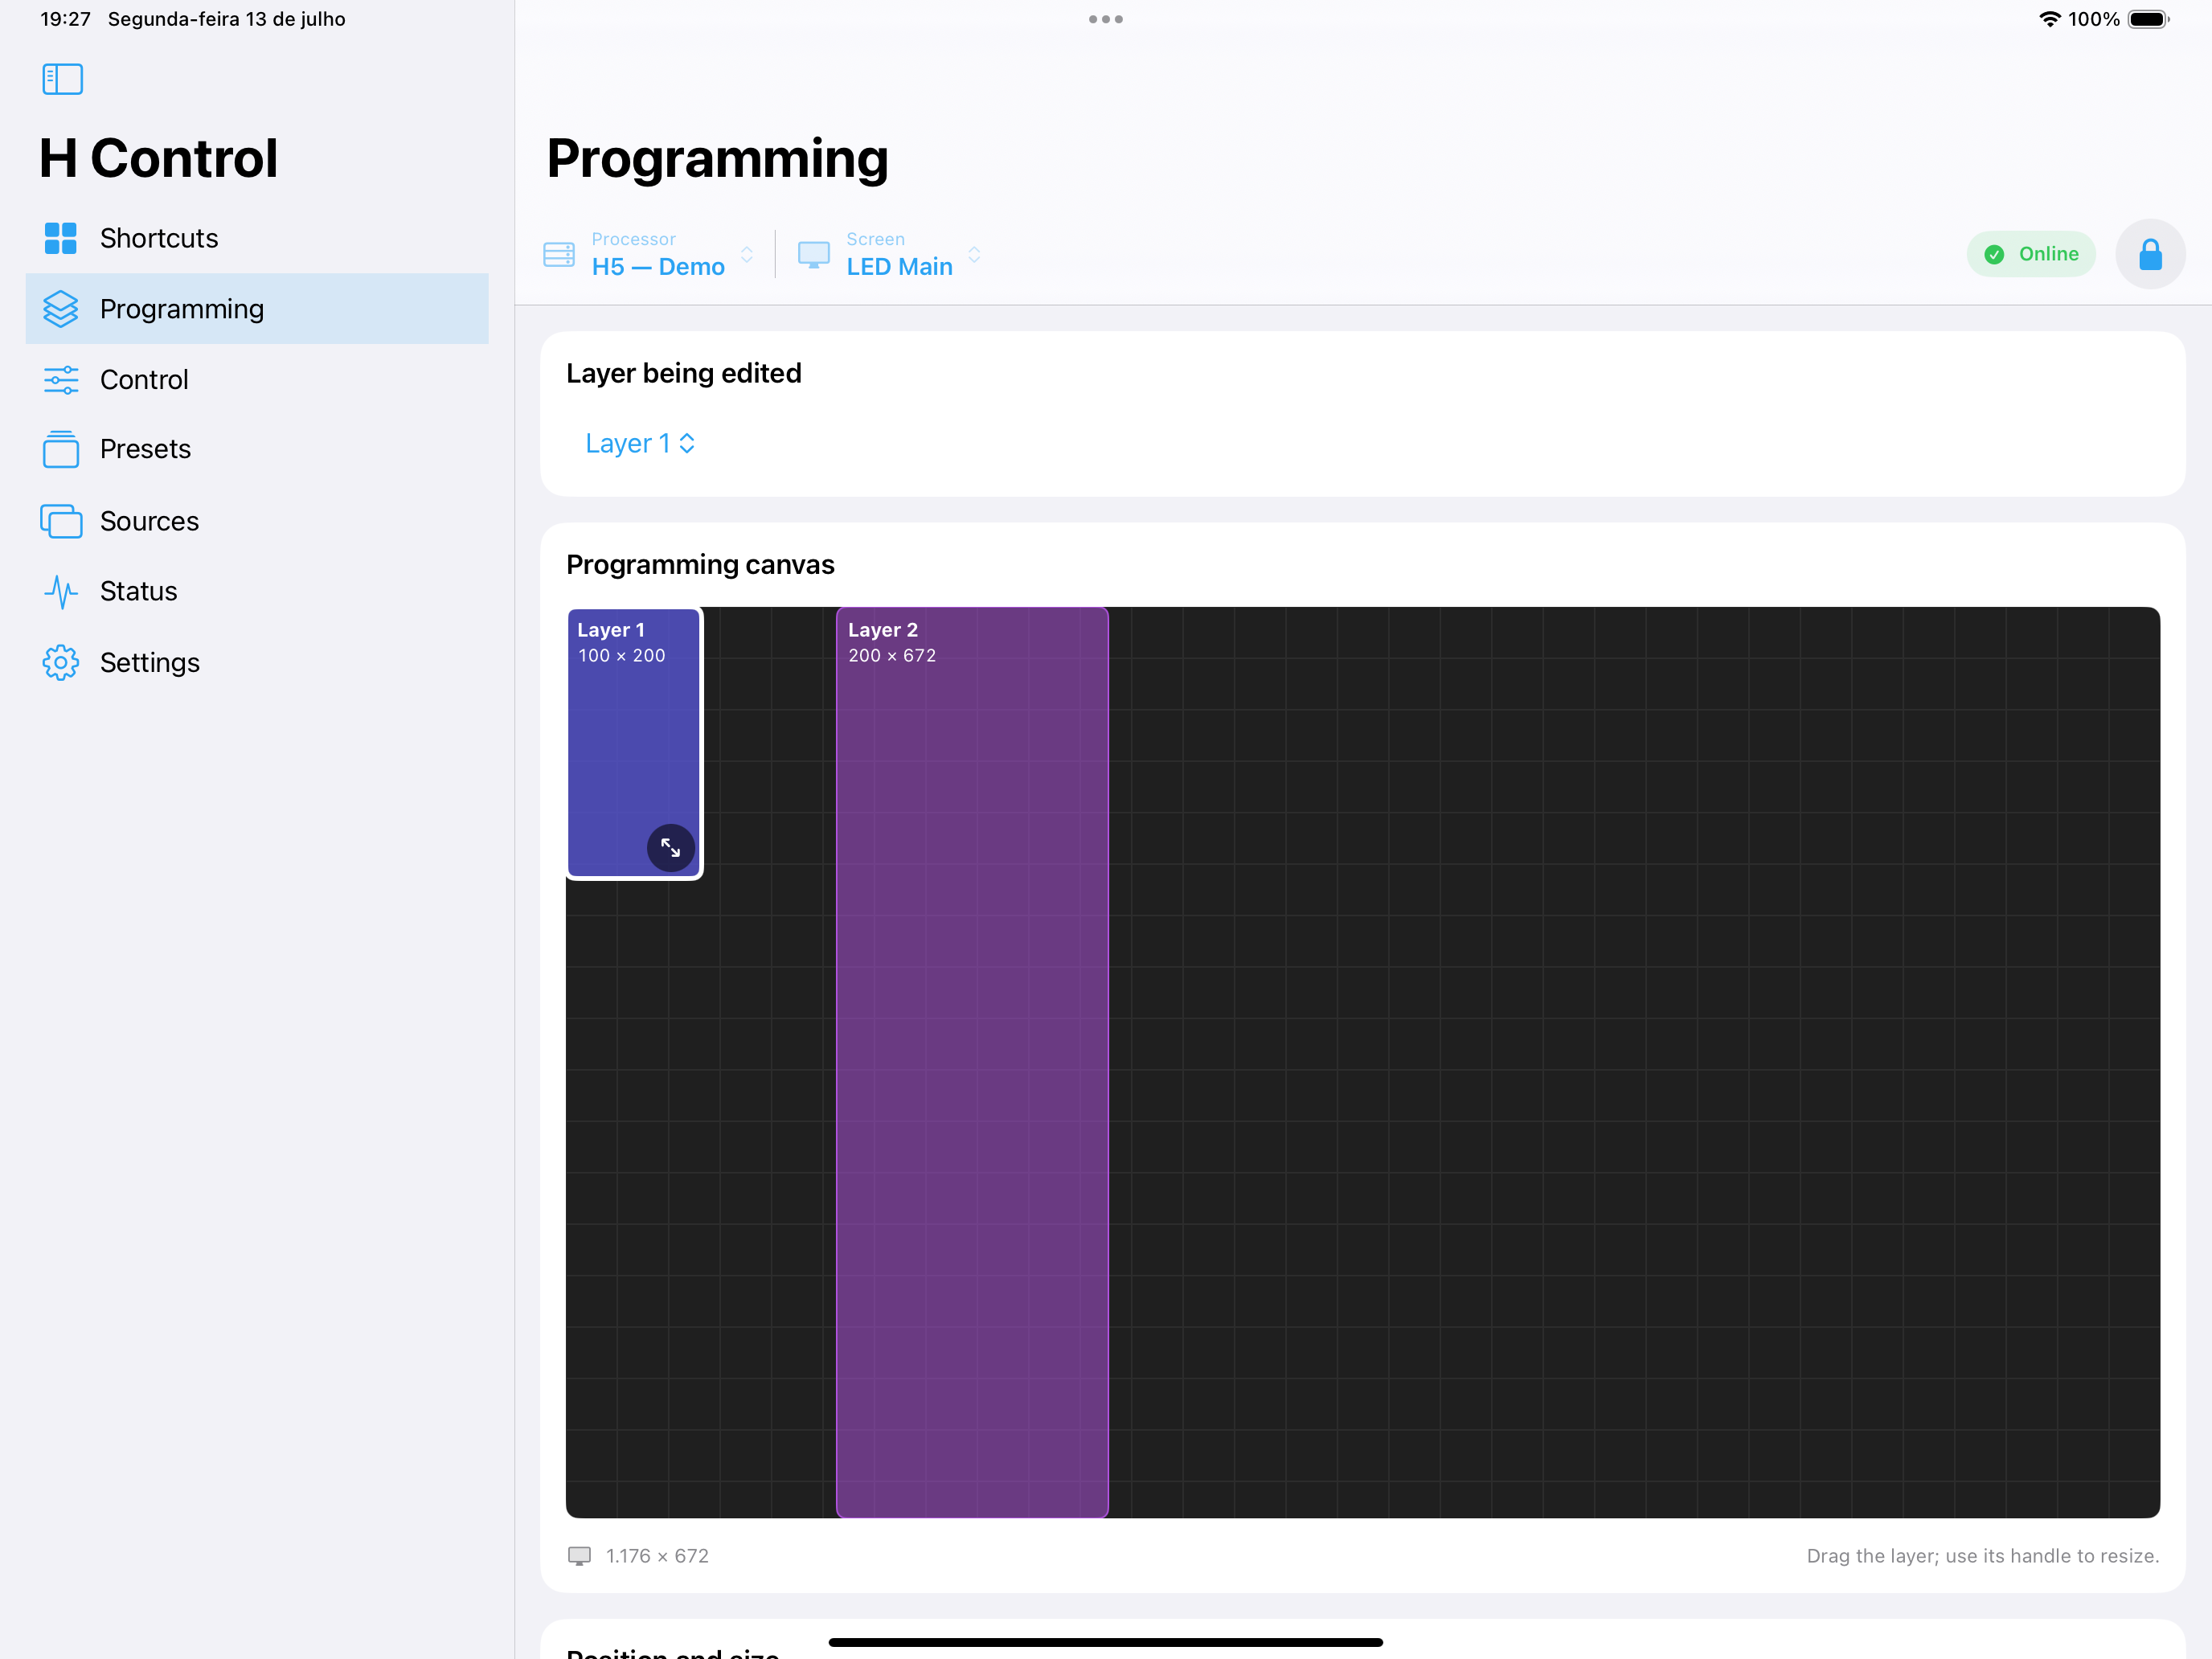Click the Presets stack icon
Viewport: 2212px width, 1659px height.
click(x=60, y=449)
